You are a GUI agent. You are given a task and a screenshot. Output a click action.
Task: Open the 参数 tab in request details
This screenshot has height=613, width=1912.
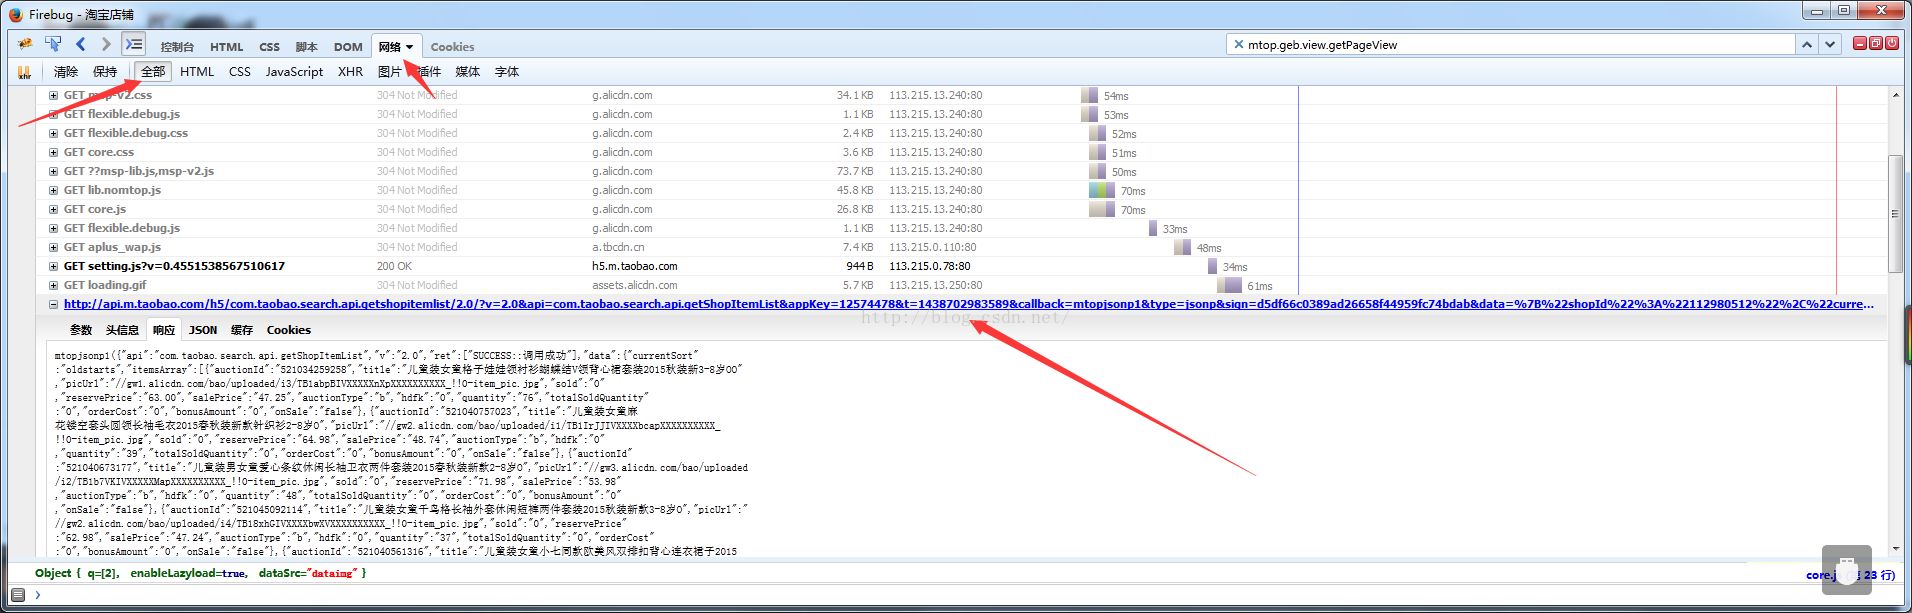81,330
